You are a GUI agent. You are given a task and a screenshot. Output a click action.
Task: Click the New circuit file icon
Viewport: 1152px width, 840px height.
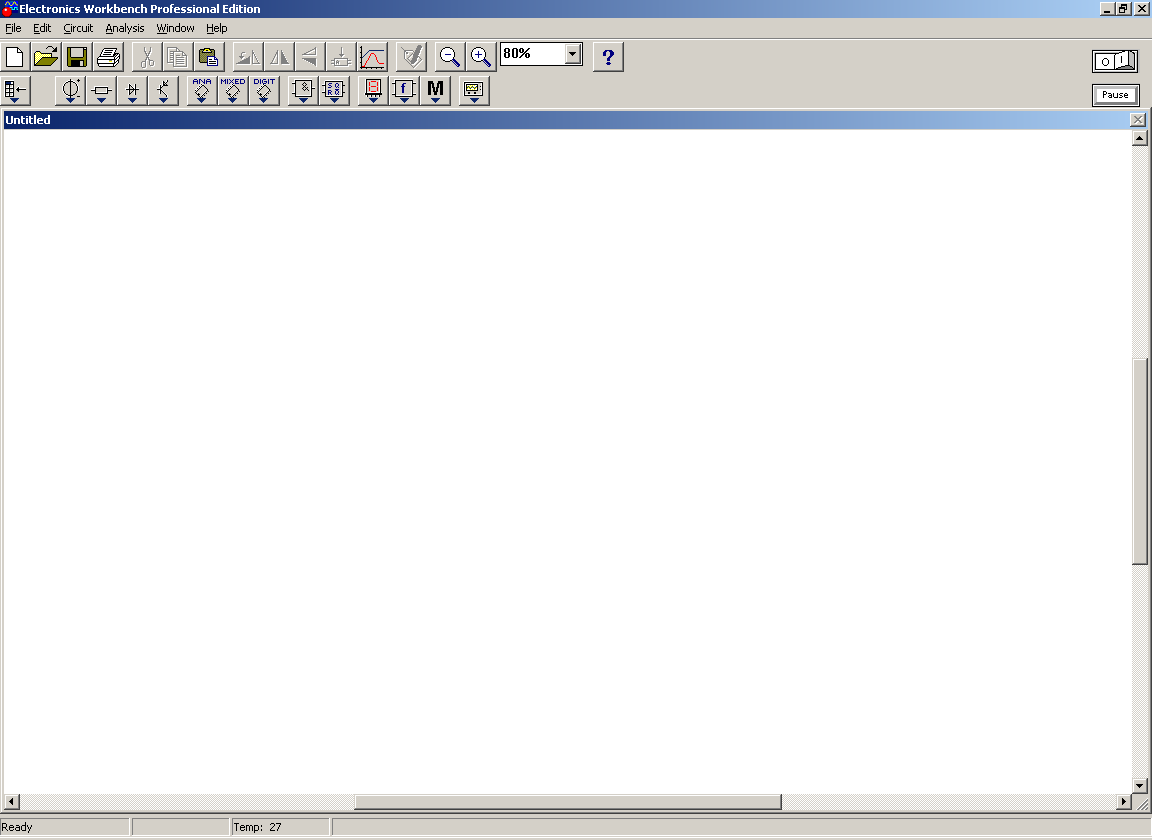click(x=15, y=57)
